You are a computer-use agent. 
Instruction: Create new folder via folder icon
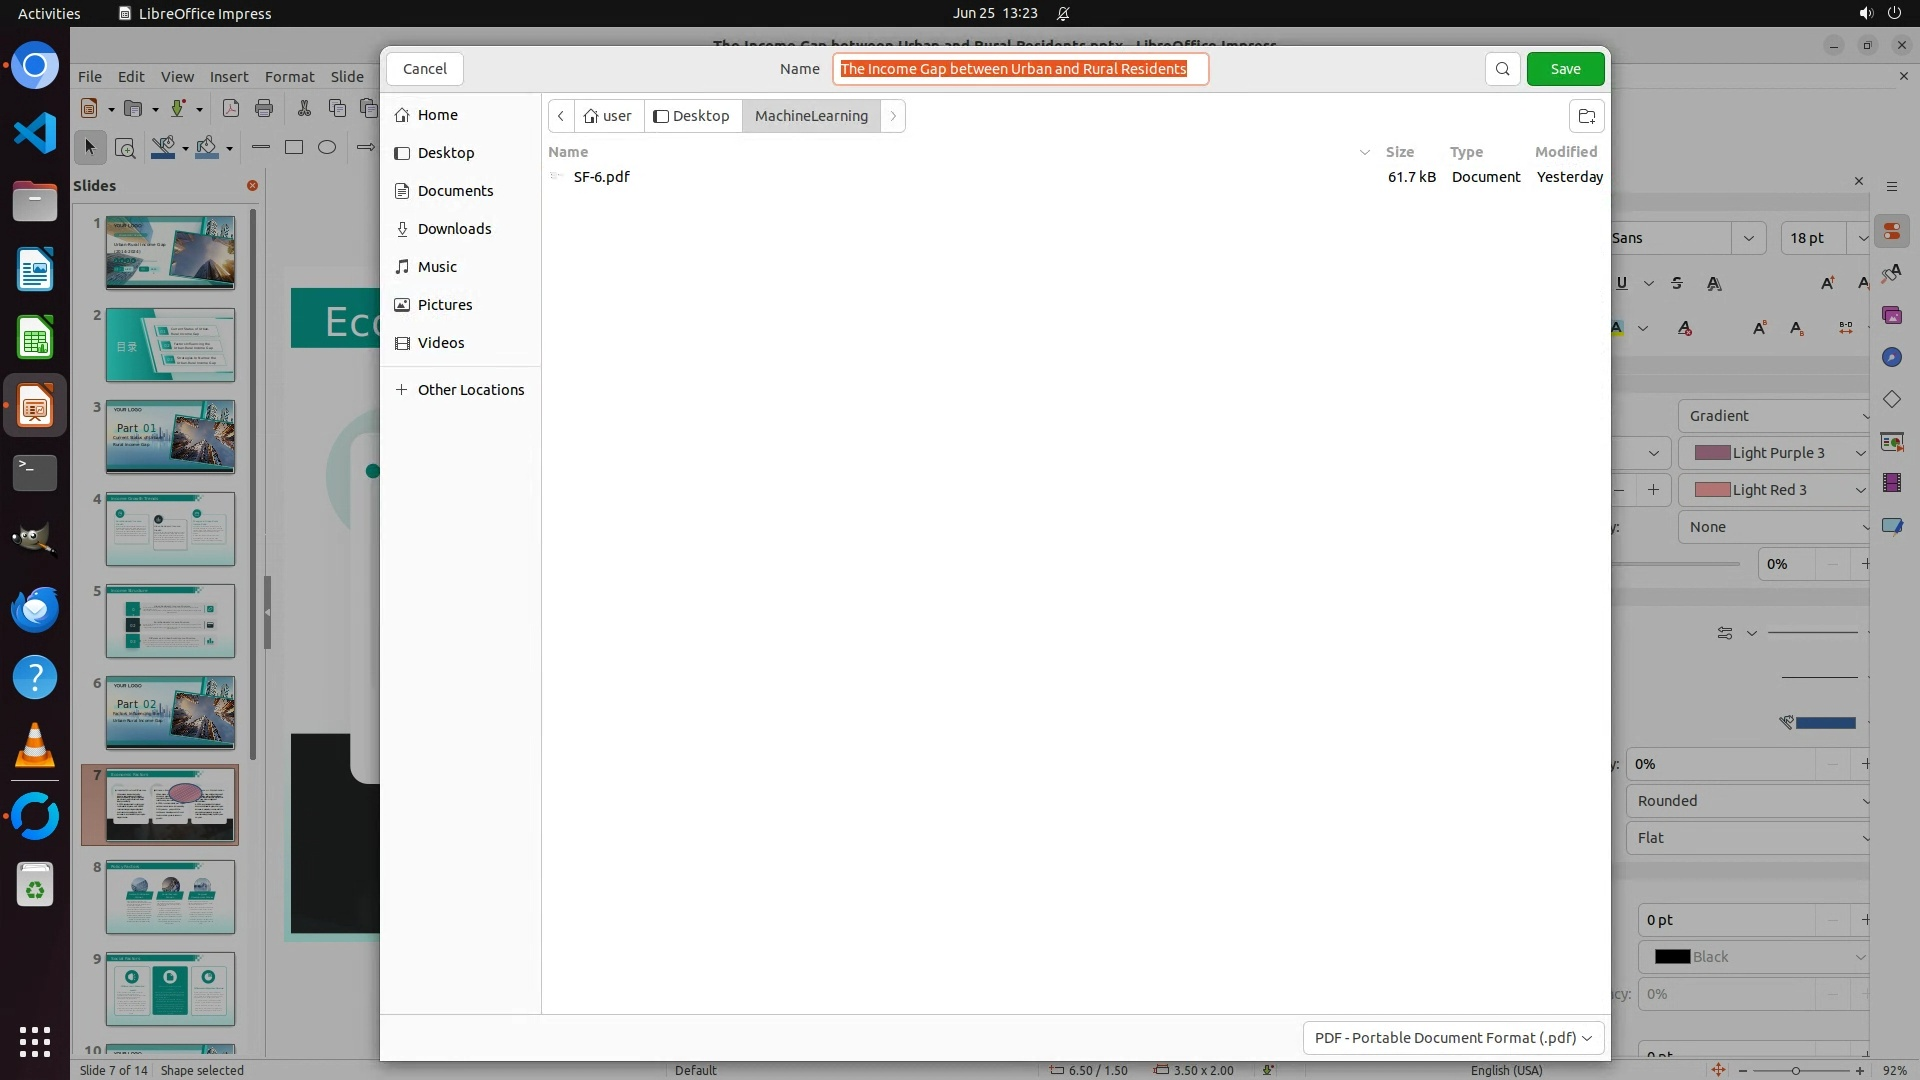1586,116
